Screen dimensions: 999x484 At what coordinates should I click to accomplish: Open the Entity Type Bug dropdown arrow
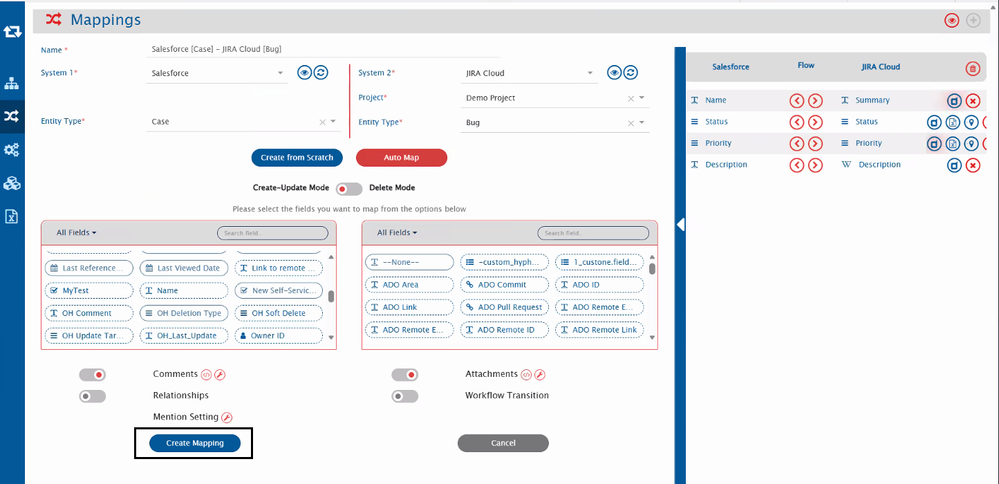[x=642, y=122]
